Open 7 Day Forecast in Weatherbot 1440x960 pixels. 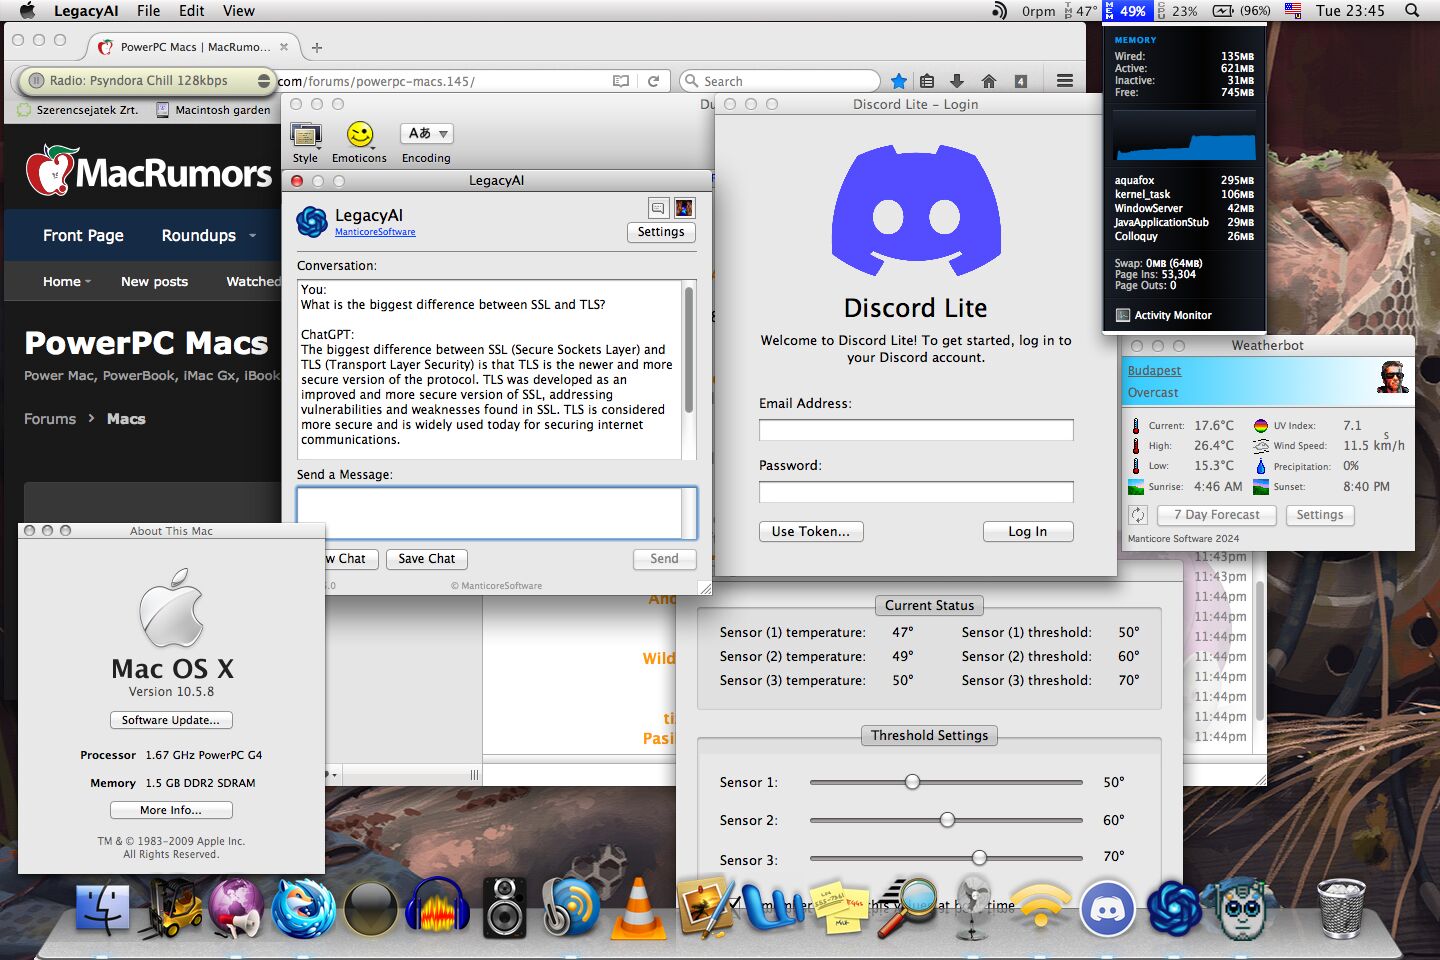coord(1217,515)
